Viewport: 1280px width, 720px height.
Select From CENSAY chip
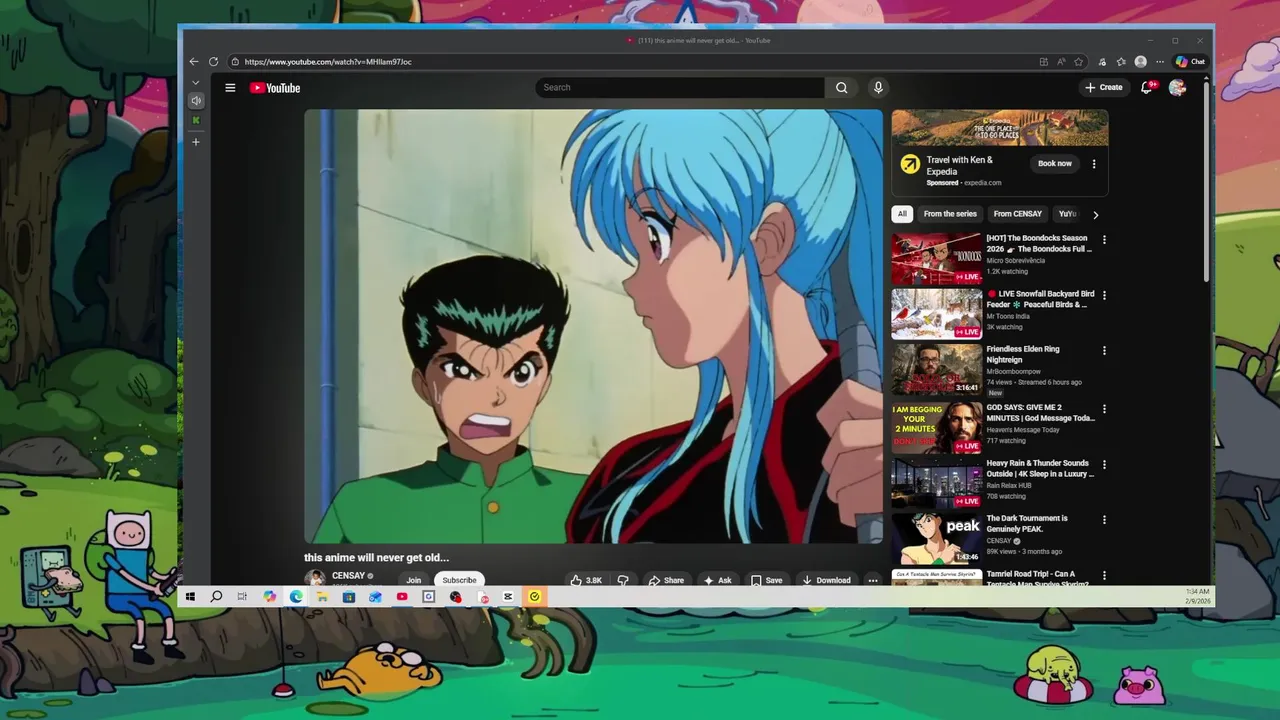point(1018,214)
